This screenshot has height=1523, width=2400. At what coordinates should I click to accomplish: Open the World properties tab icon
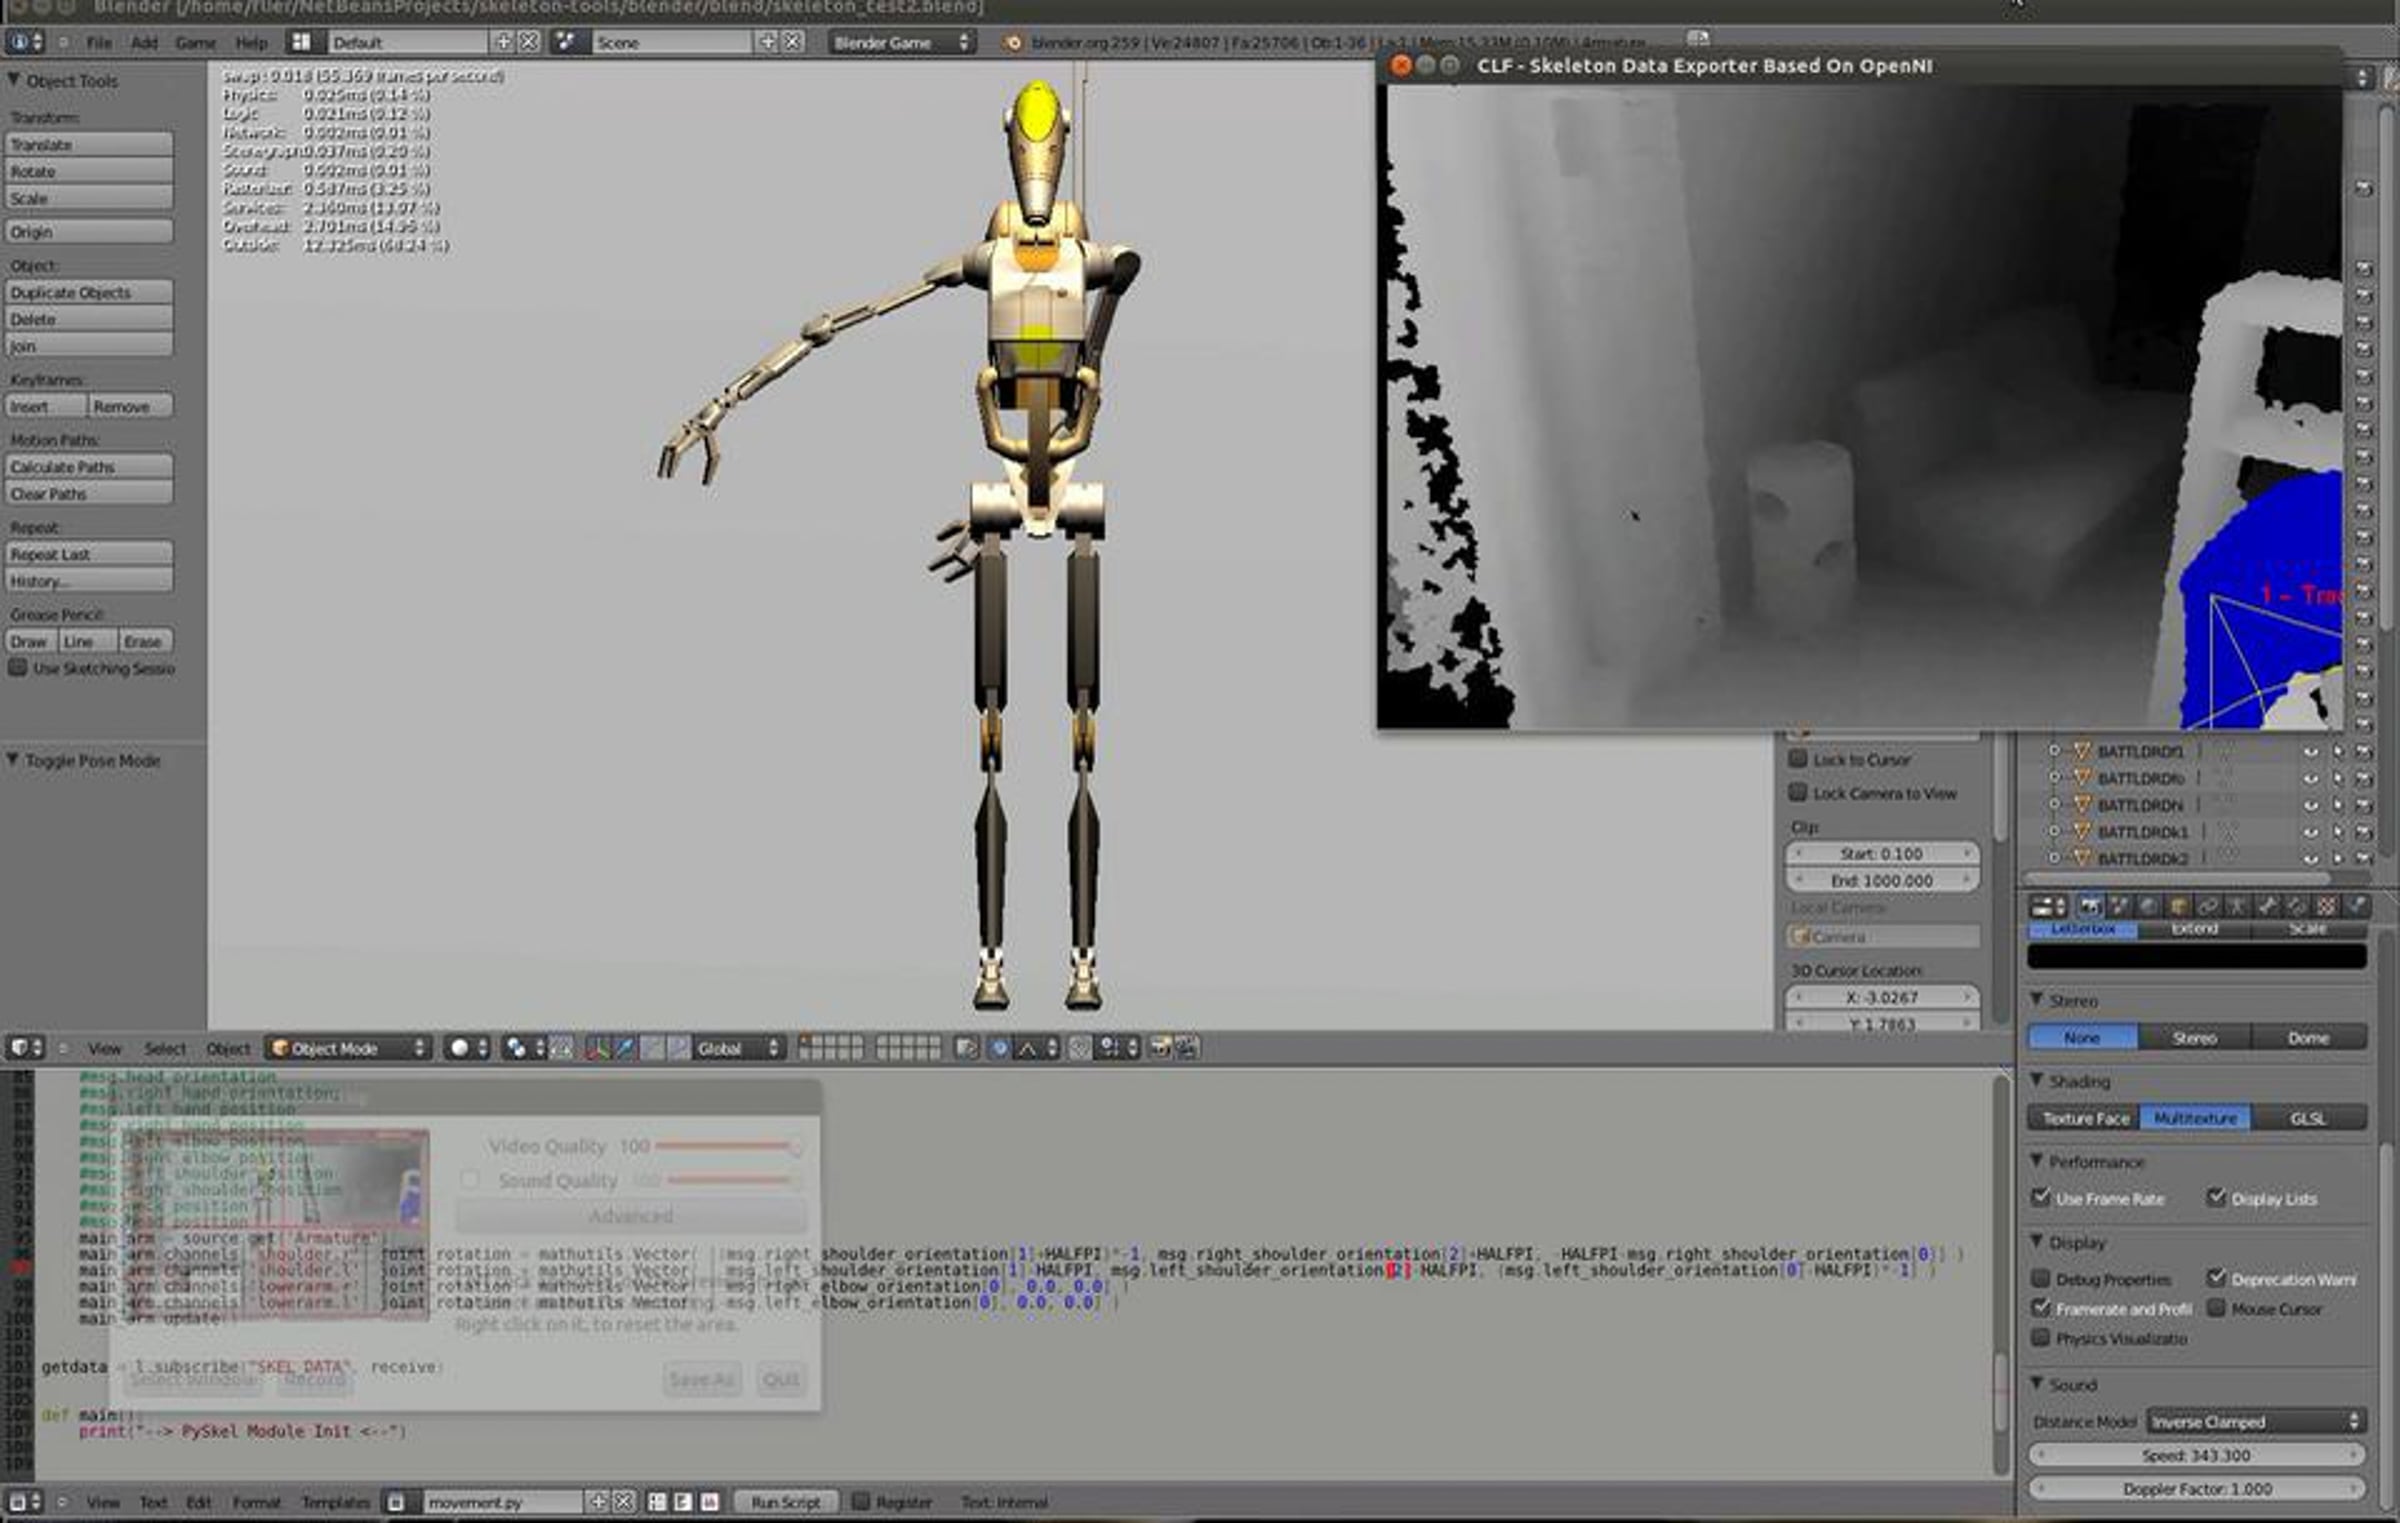(x=2148, y=906)
